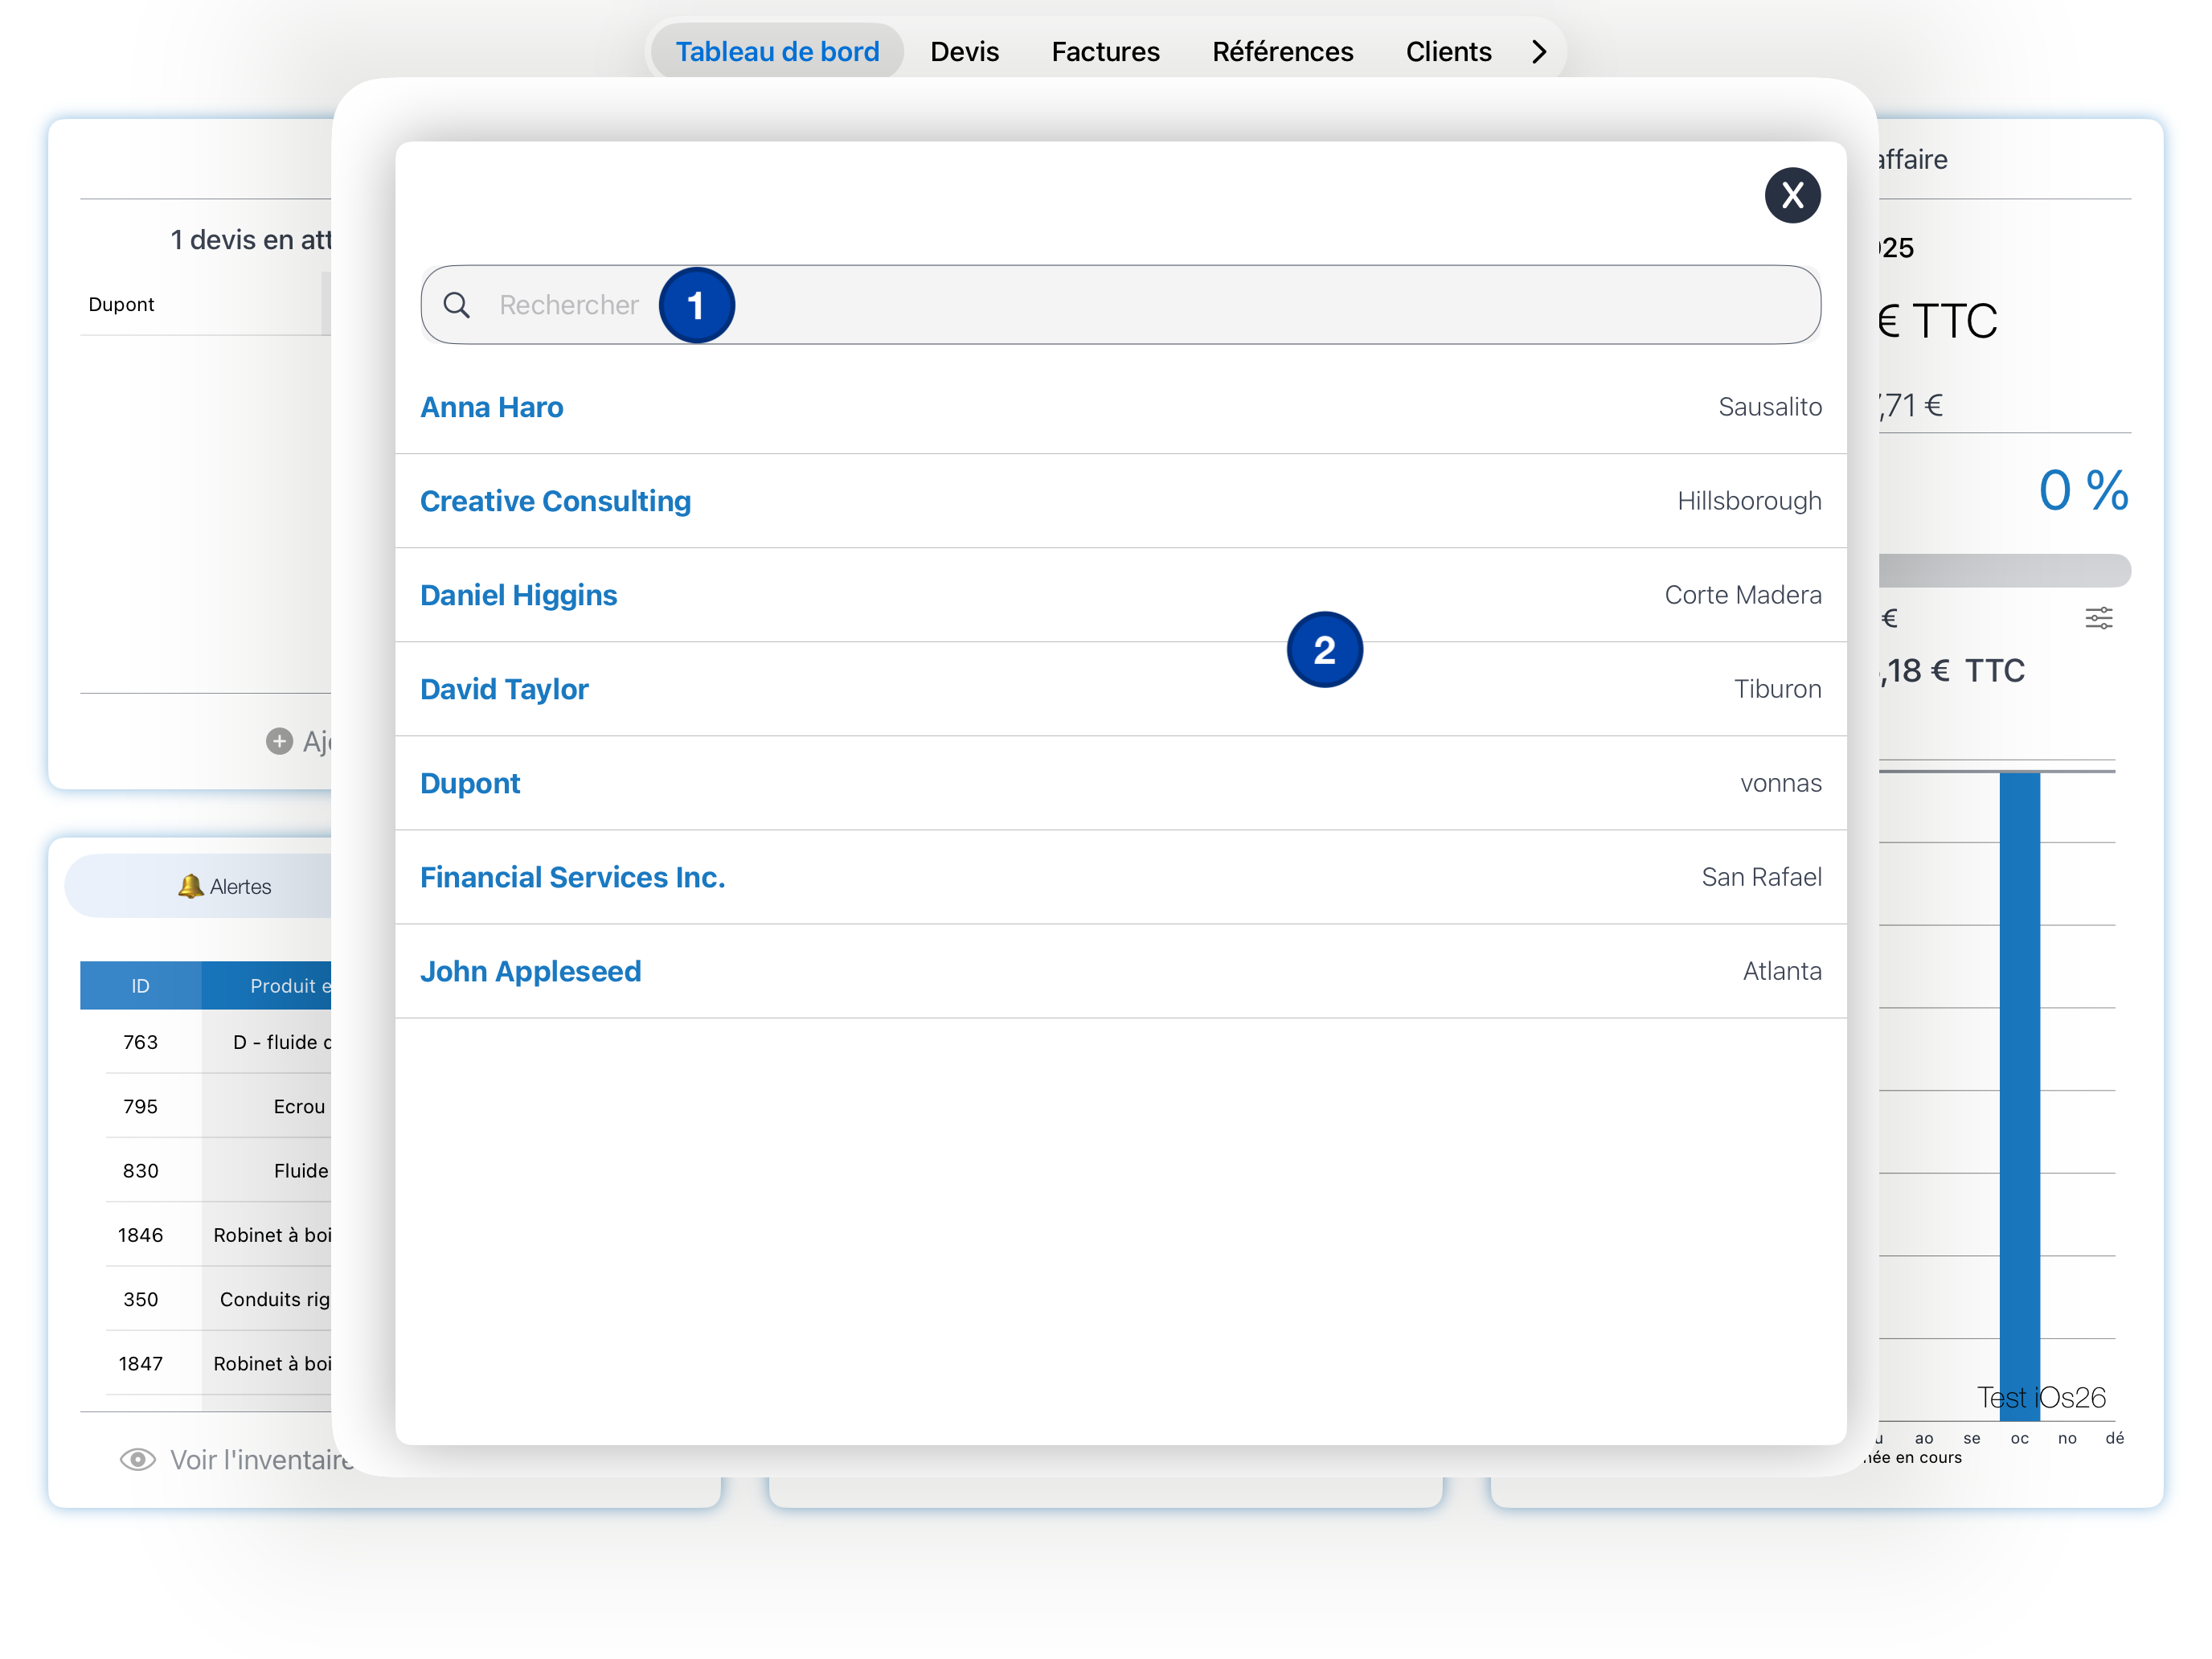
Task: Pick David Taylor in client list
Action: coord(504,689)
